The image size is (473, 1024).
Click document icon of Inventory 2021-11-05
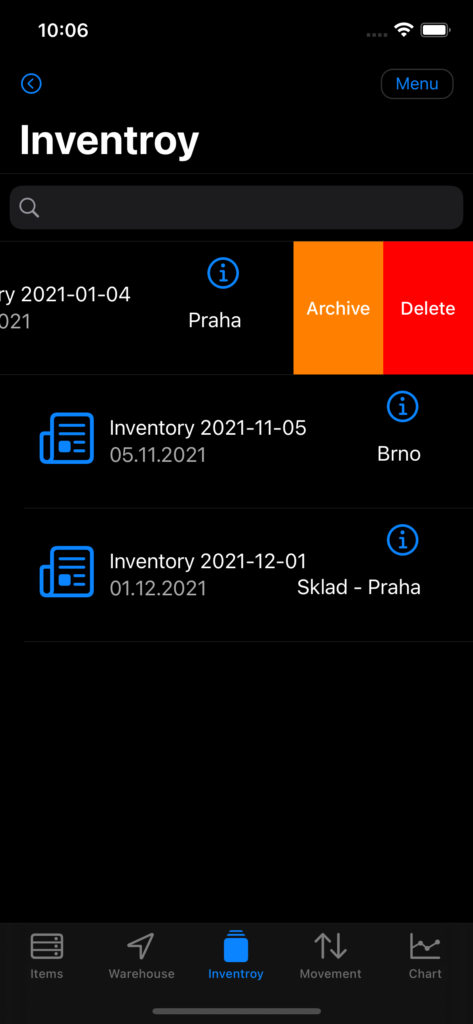tap(67, 438)
